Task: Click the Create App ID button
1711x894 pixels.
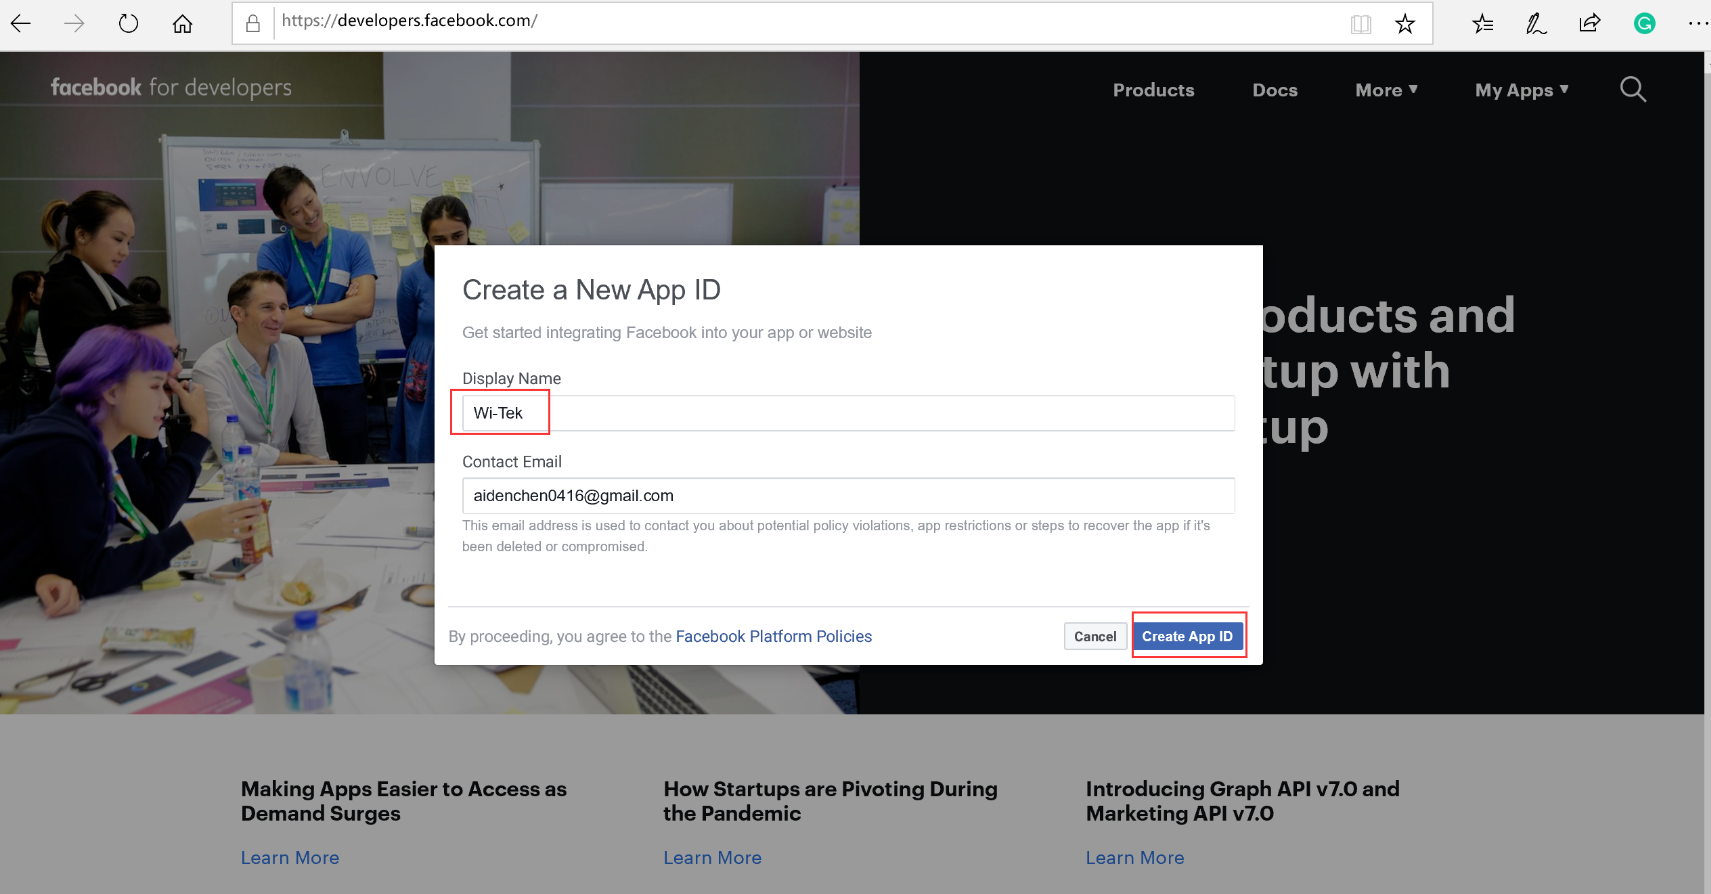Action: pos(1188,636)
